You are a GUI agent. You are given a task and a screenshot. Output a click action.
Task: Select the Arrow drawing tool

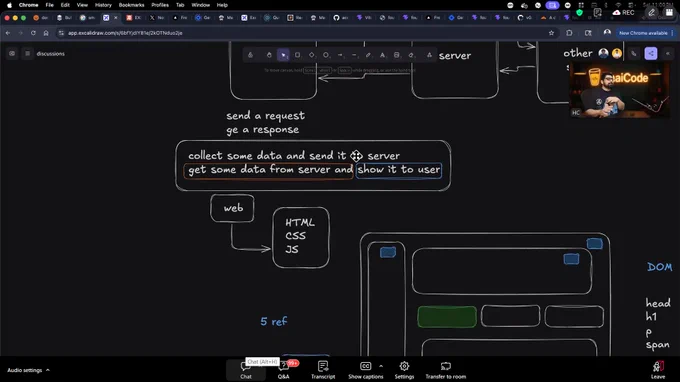(340, 55)
